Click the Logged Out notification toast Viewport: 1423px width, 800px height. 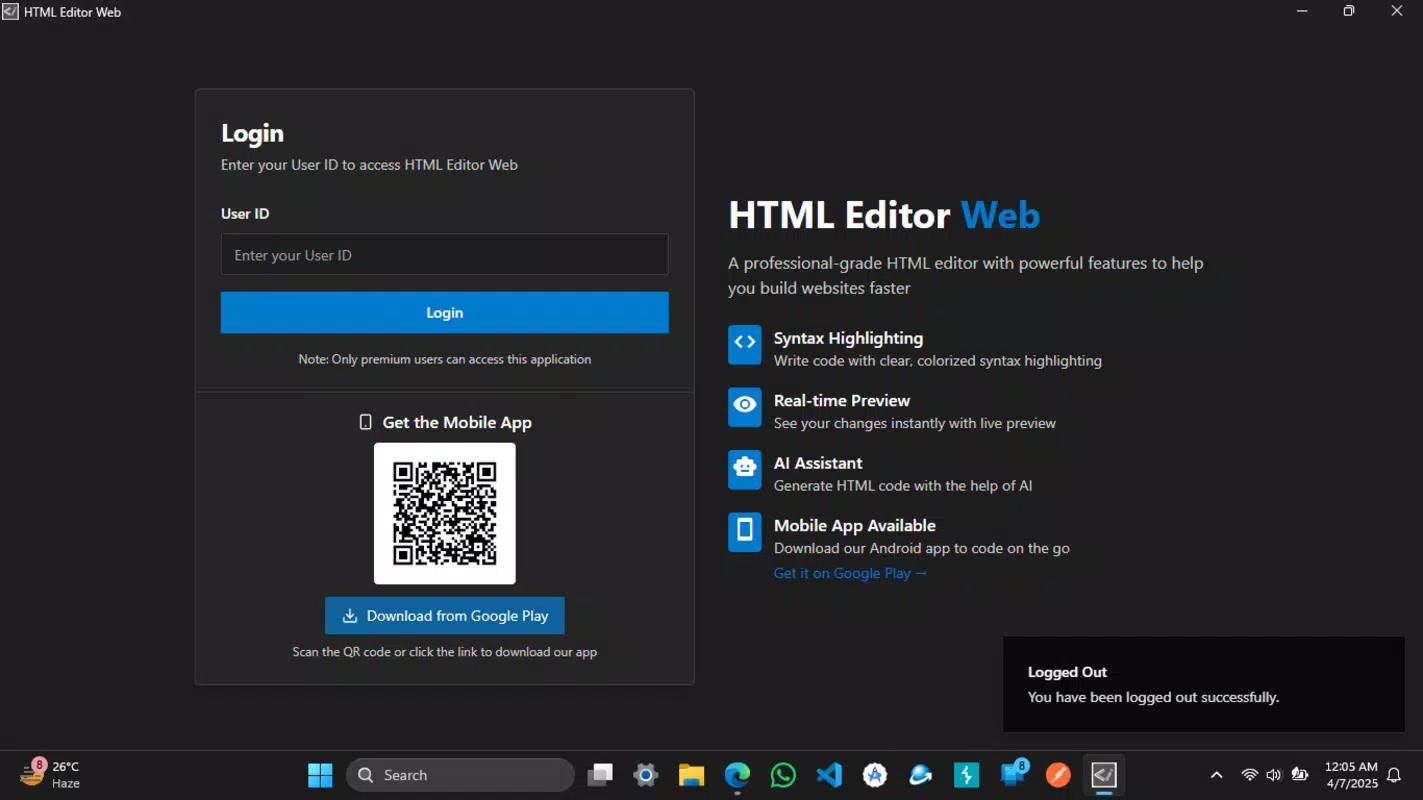point(1204,684)
